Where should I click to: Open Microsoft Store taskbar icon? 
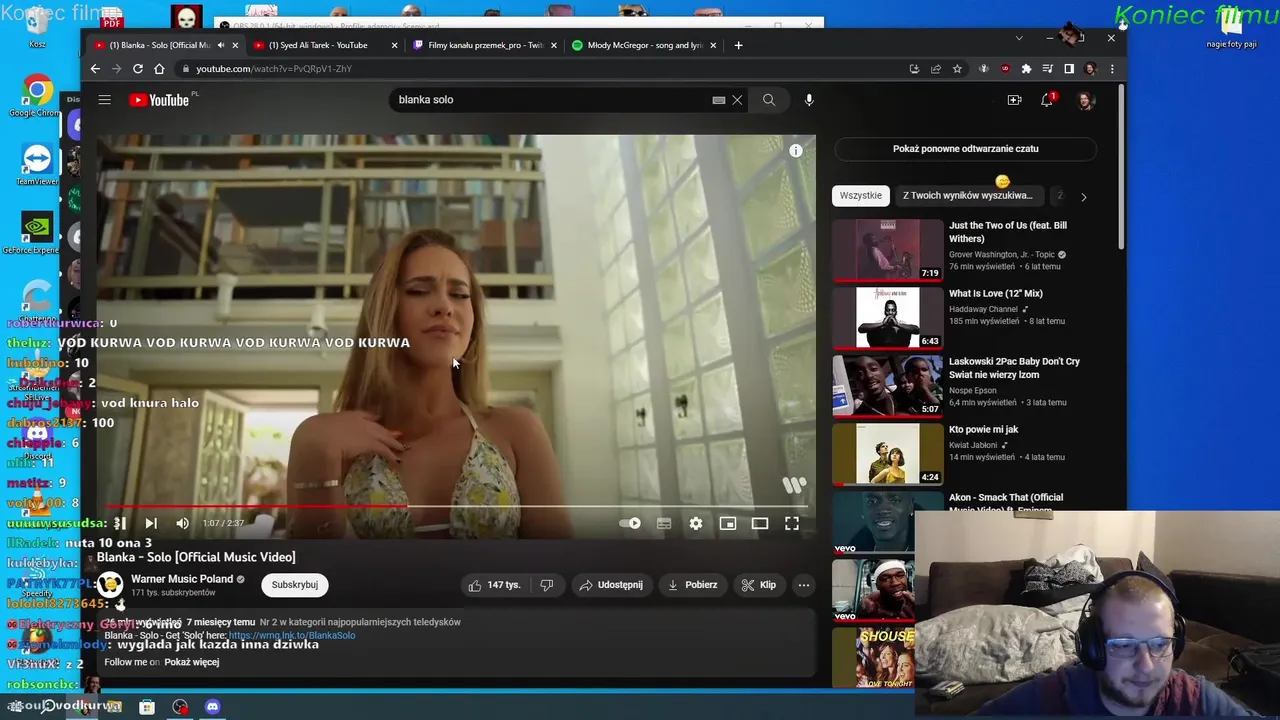tap(147, 707)
